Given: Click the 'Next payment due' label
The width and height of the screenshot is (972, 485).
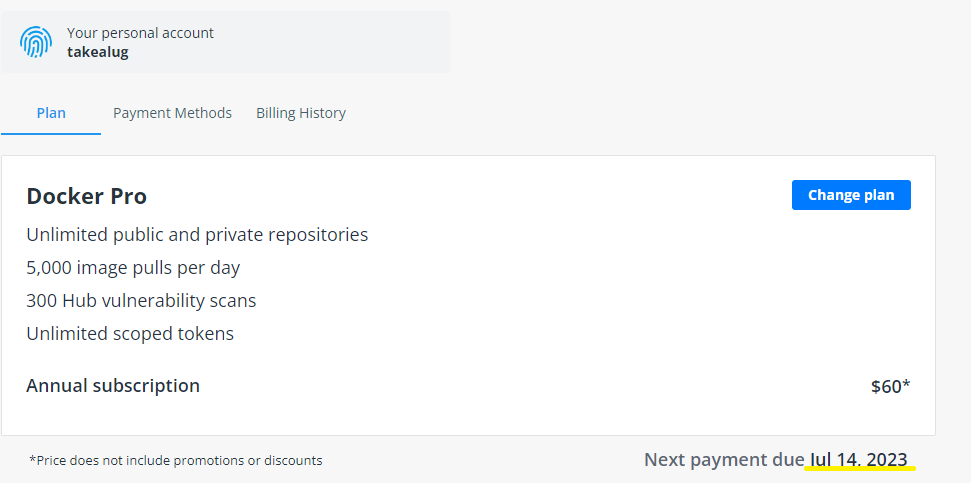Looking at the screenshot, I should (x=724, y=460).
